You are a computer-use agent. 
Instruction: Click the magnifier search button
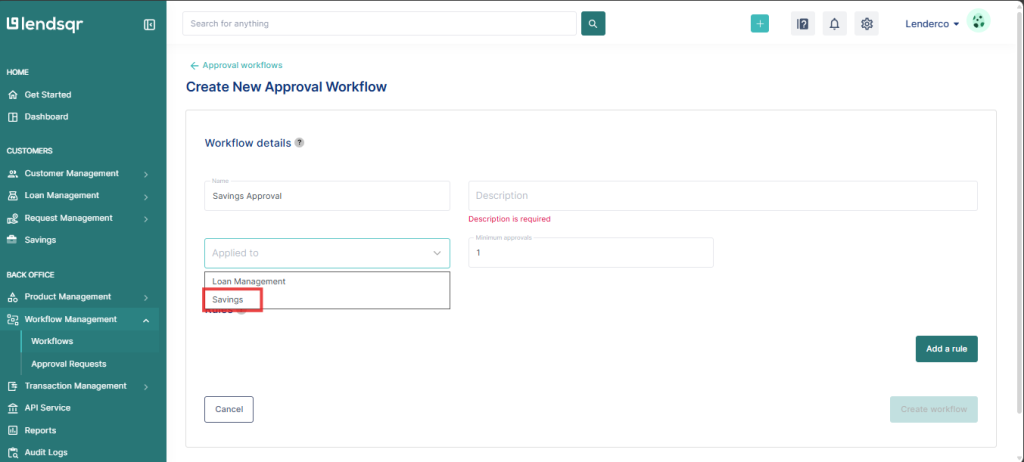[x=593, y=23]
